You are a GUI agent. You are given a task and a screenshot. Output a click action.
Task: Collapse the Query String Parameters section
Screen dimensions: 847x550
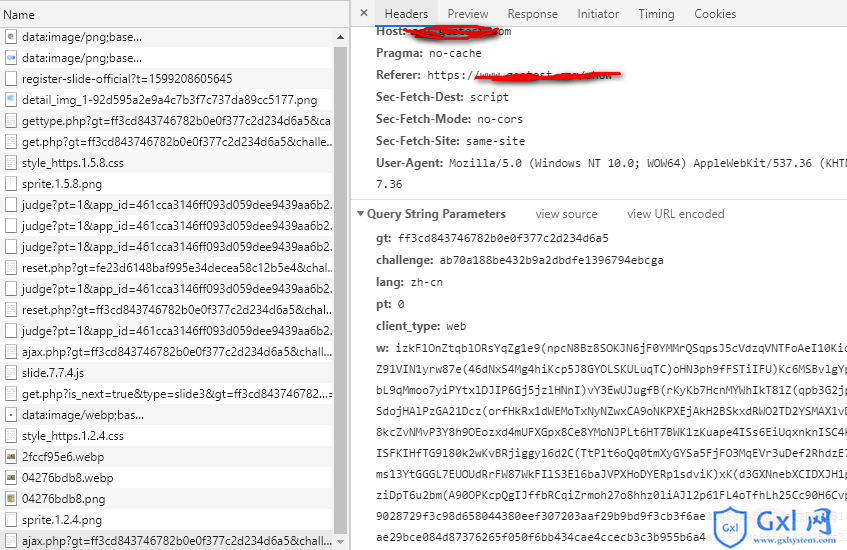coord(360,214)
